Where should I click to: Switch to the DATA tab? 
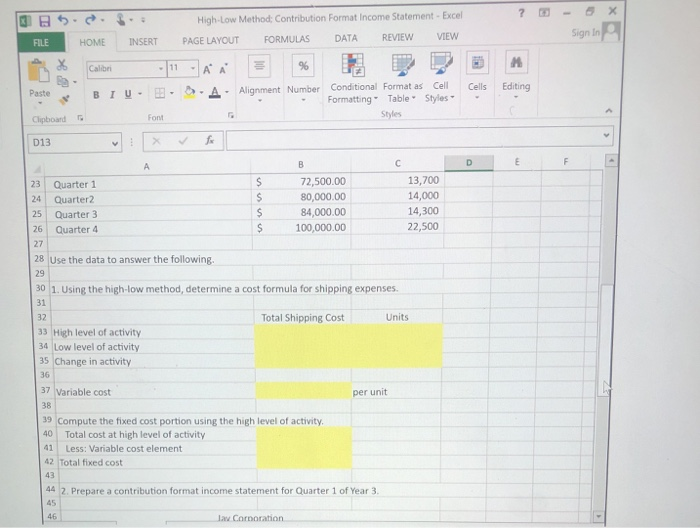[346, 38]
